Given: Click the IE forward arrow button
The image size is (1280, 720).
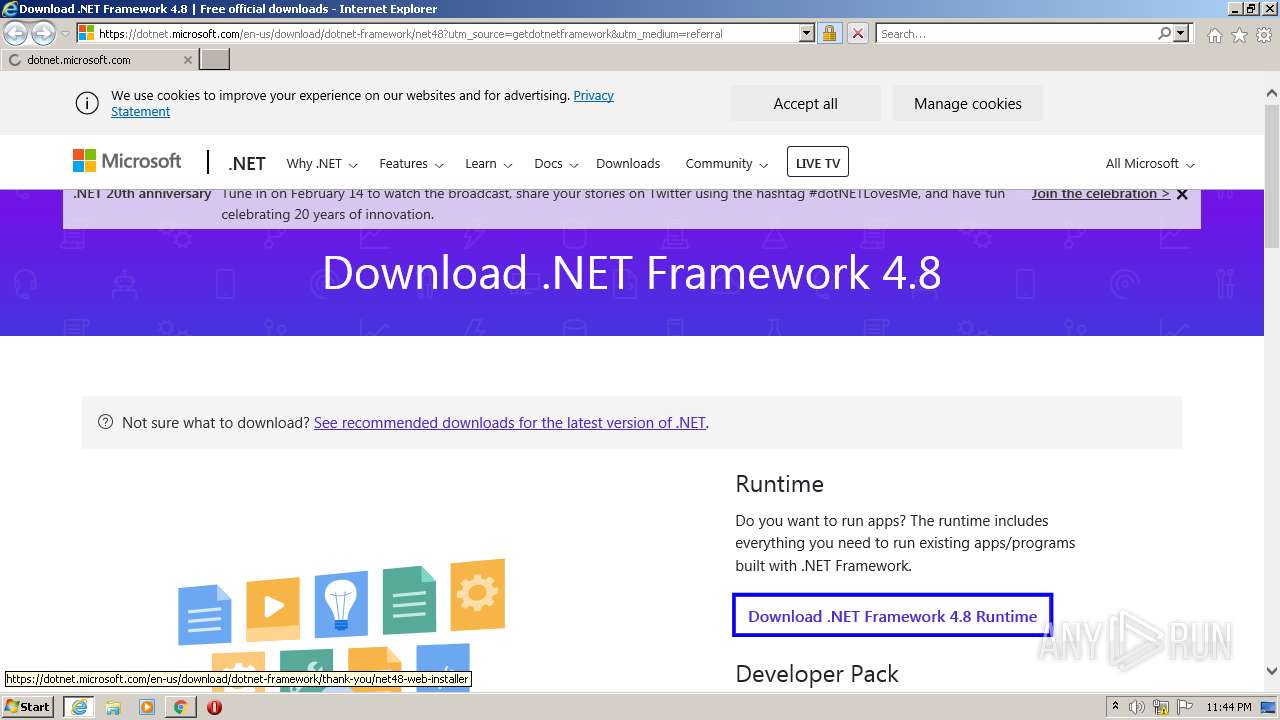Looking at the screenshot, I should (43, 34).
